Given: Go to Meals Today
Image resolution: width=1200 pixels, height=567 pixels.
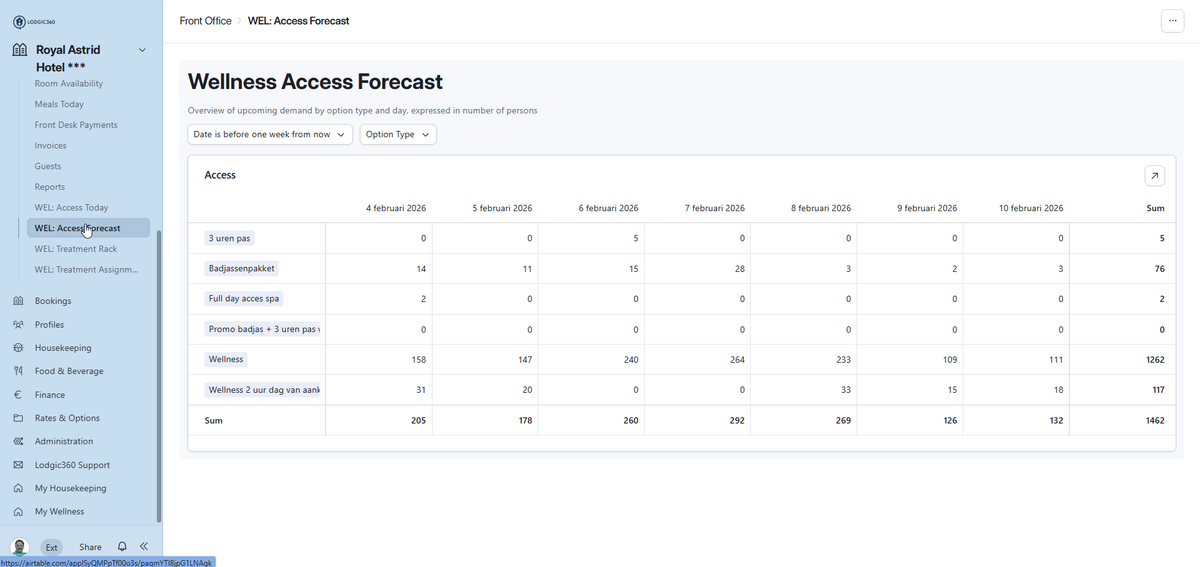Looking at the screenshot, I should pyautogui.click(x=59, y=104).
